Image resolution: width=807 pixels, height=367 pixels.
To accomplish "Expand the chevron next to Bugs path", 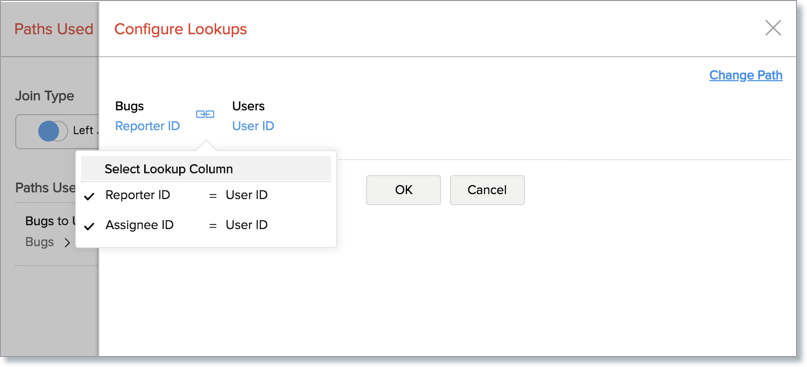I will click(67, 243).
